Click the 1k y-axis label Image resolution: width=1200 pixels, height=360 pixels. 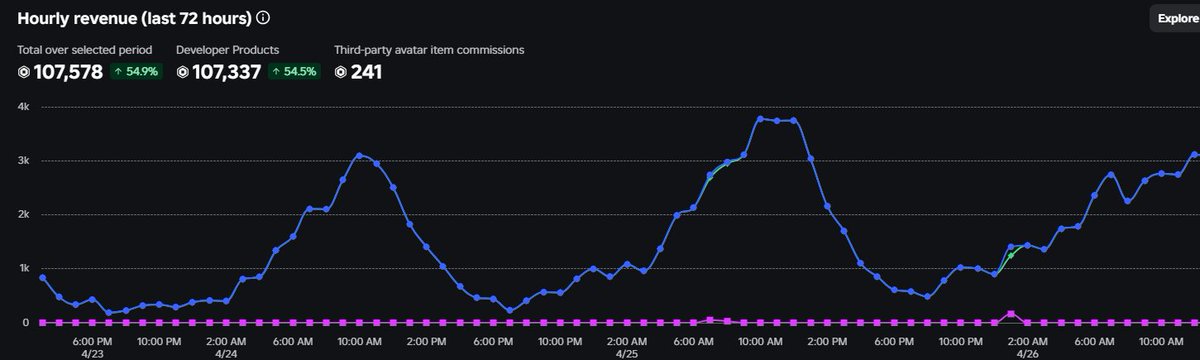24,268
